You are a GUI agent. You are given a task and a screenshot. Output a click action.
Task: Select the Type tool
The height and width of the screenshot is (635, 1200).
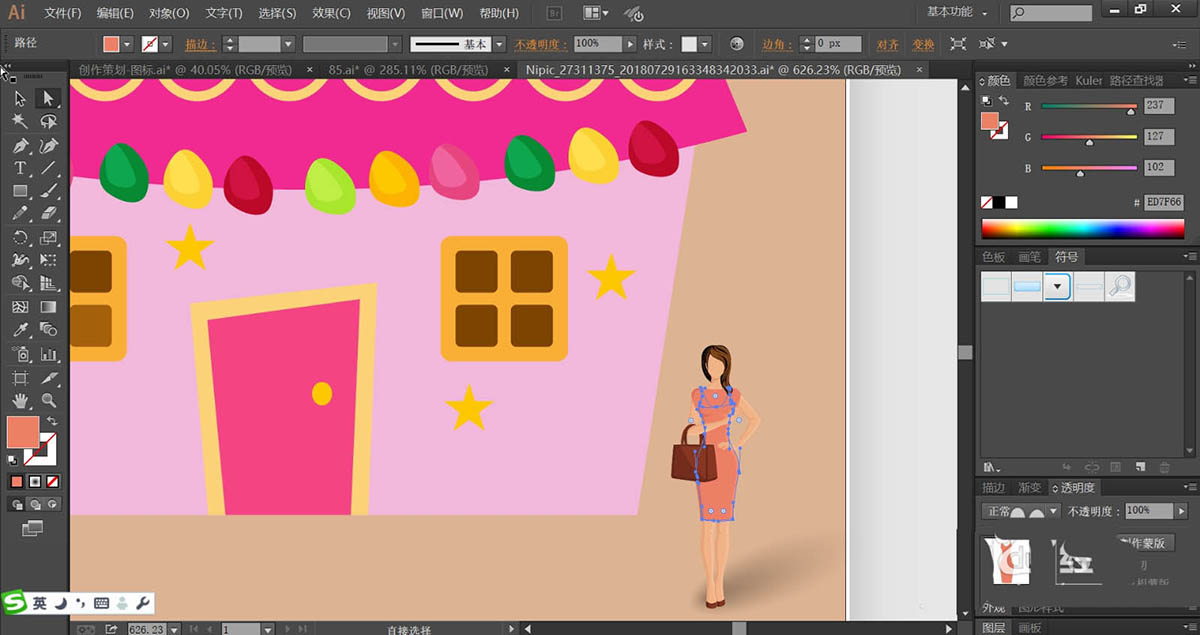20,168
